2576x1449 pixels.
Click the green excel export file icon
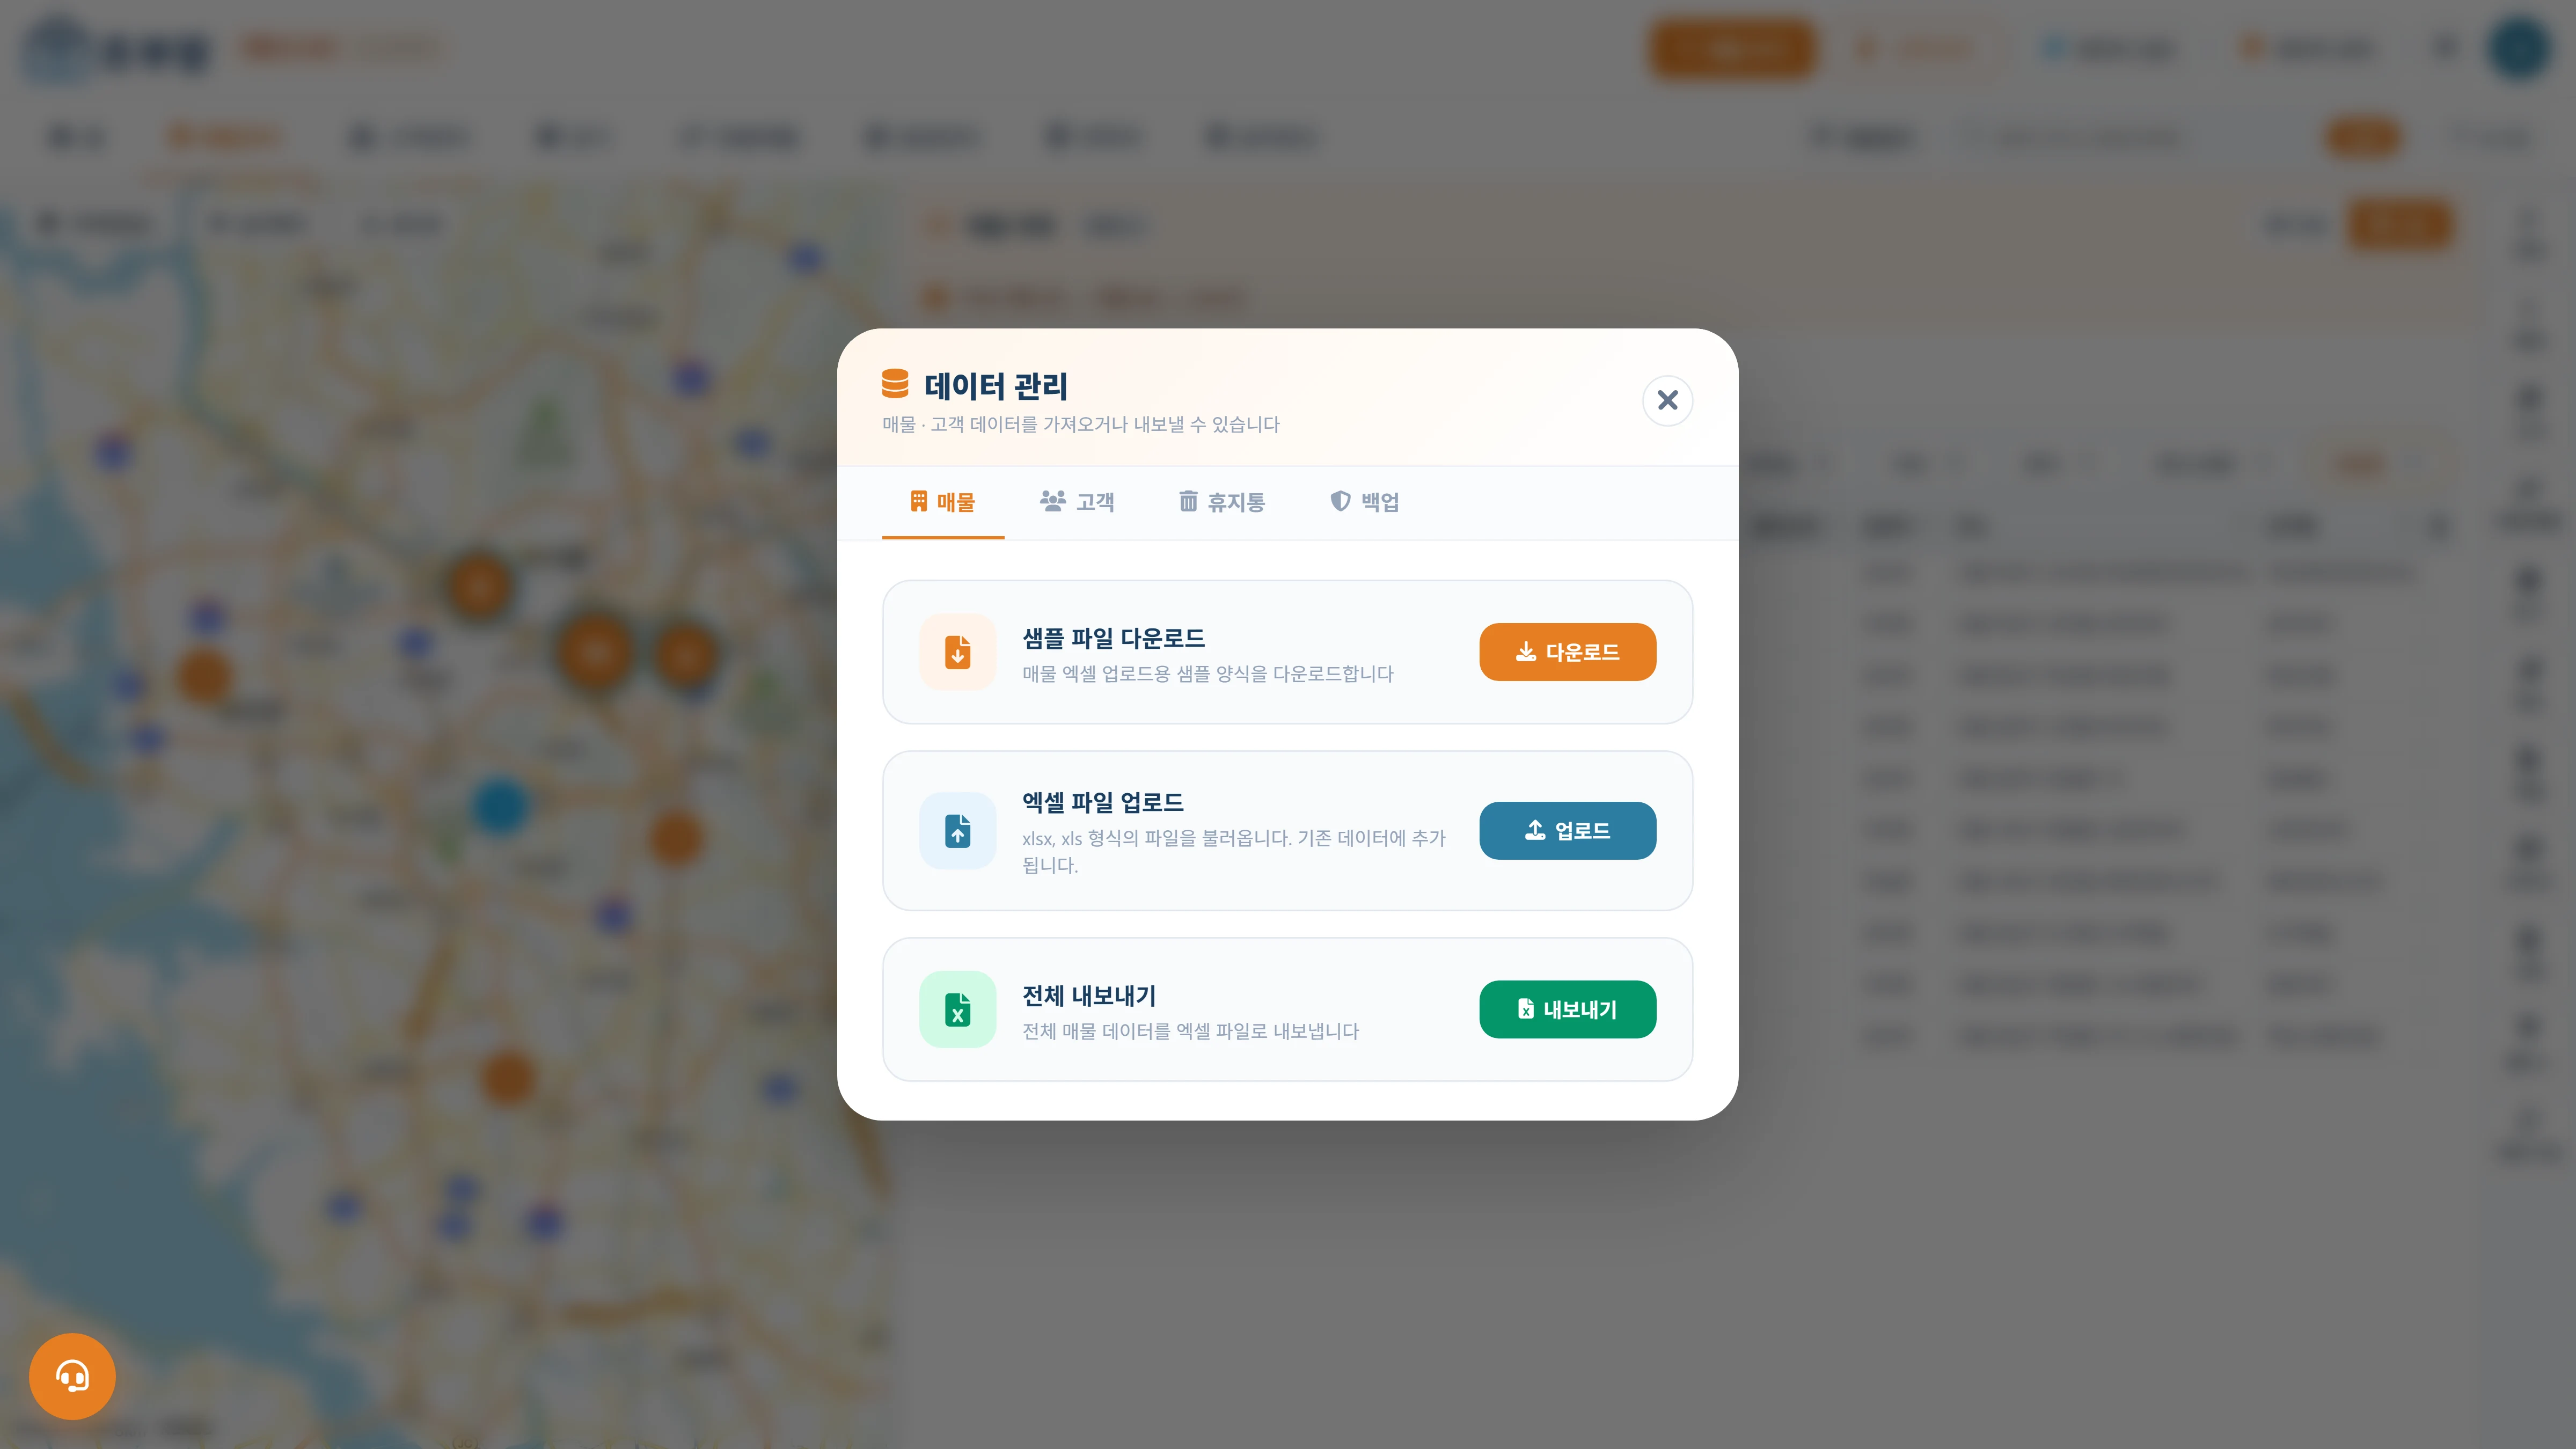(x=958, y=1010)
